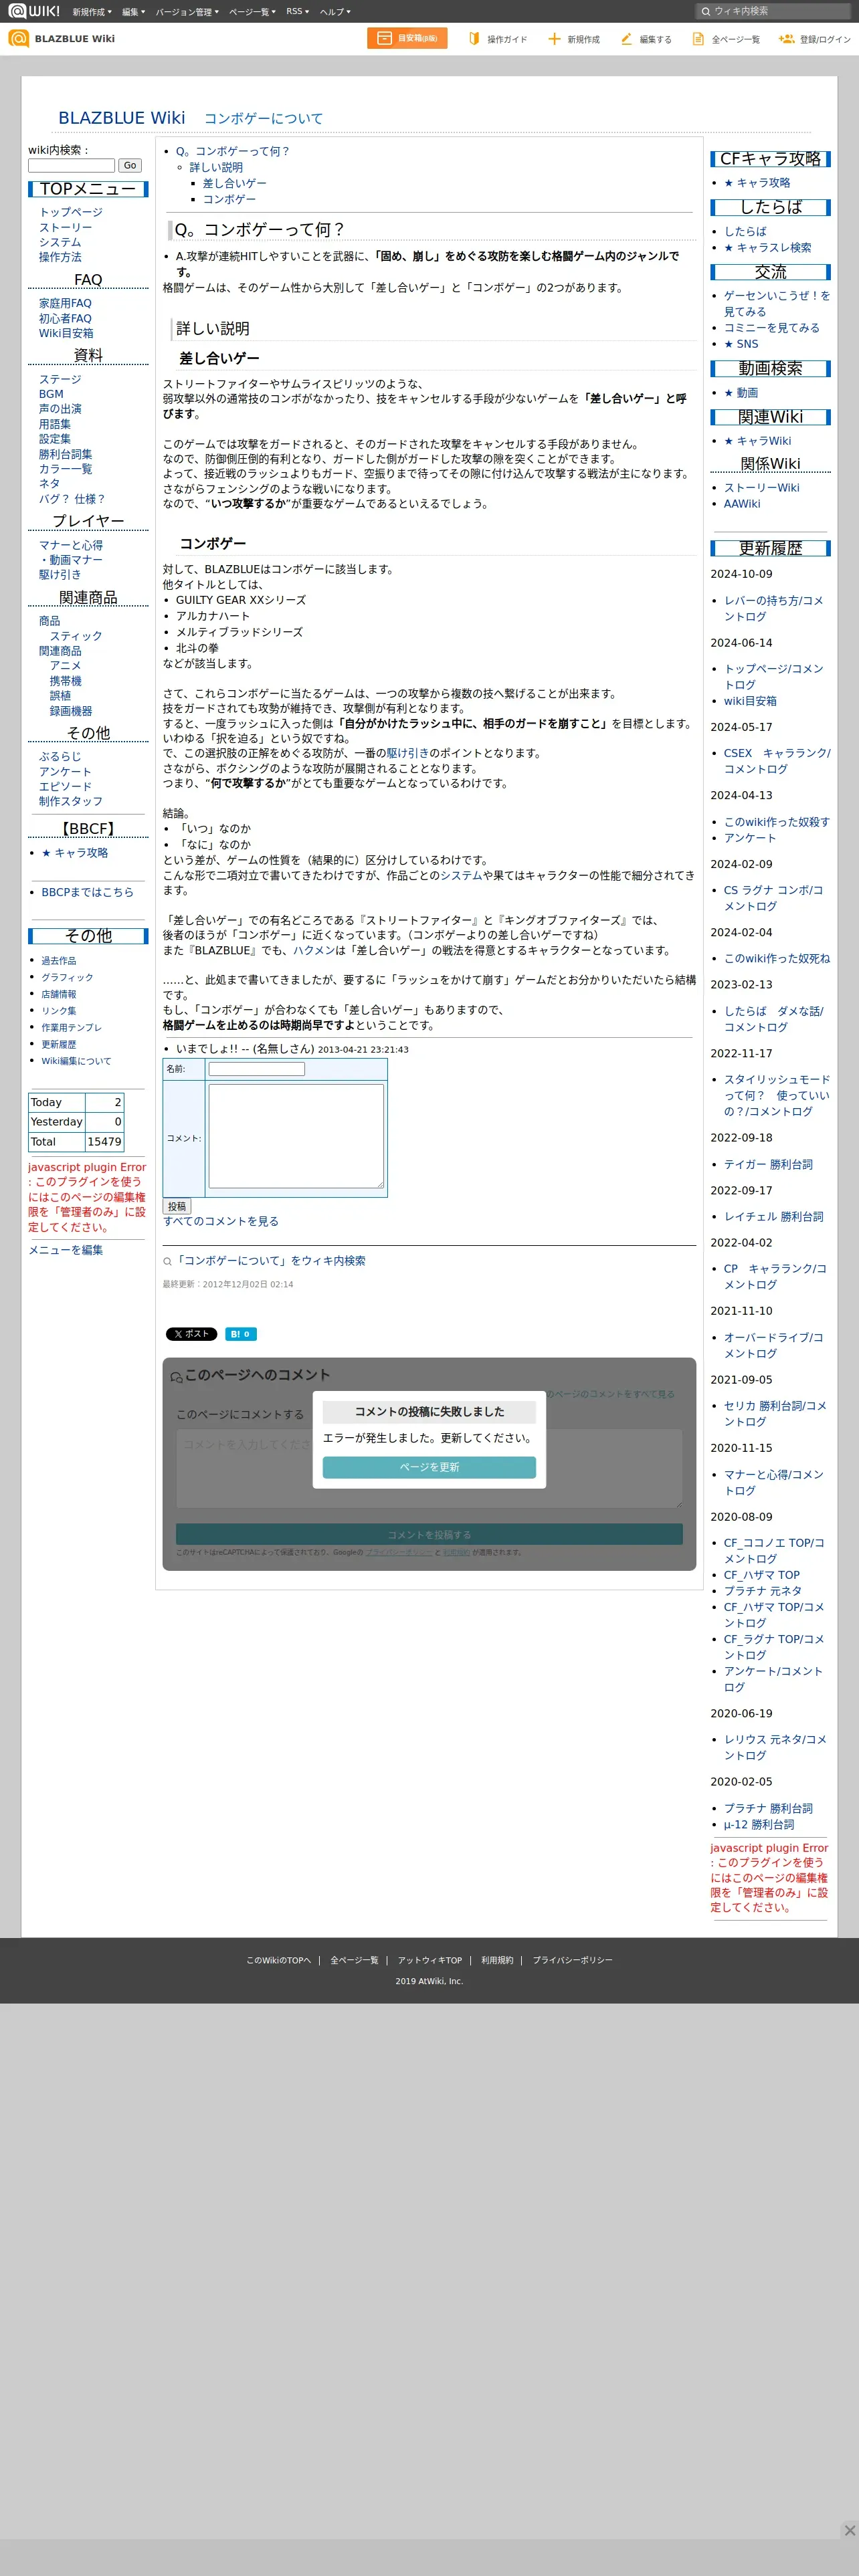
Task: Expand the ヘルプ dropdown menu
Action: pos(335,12)
